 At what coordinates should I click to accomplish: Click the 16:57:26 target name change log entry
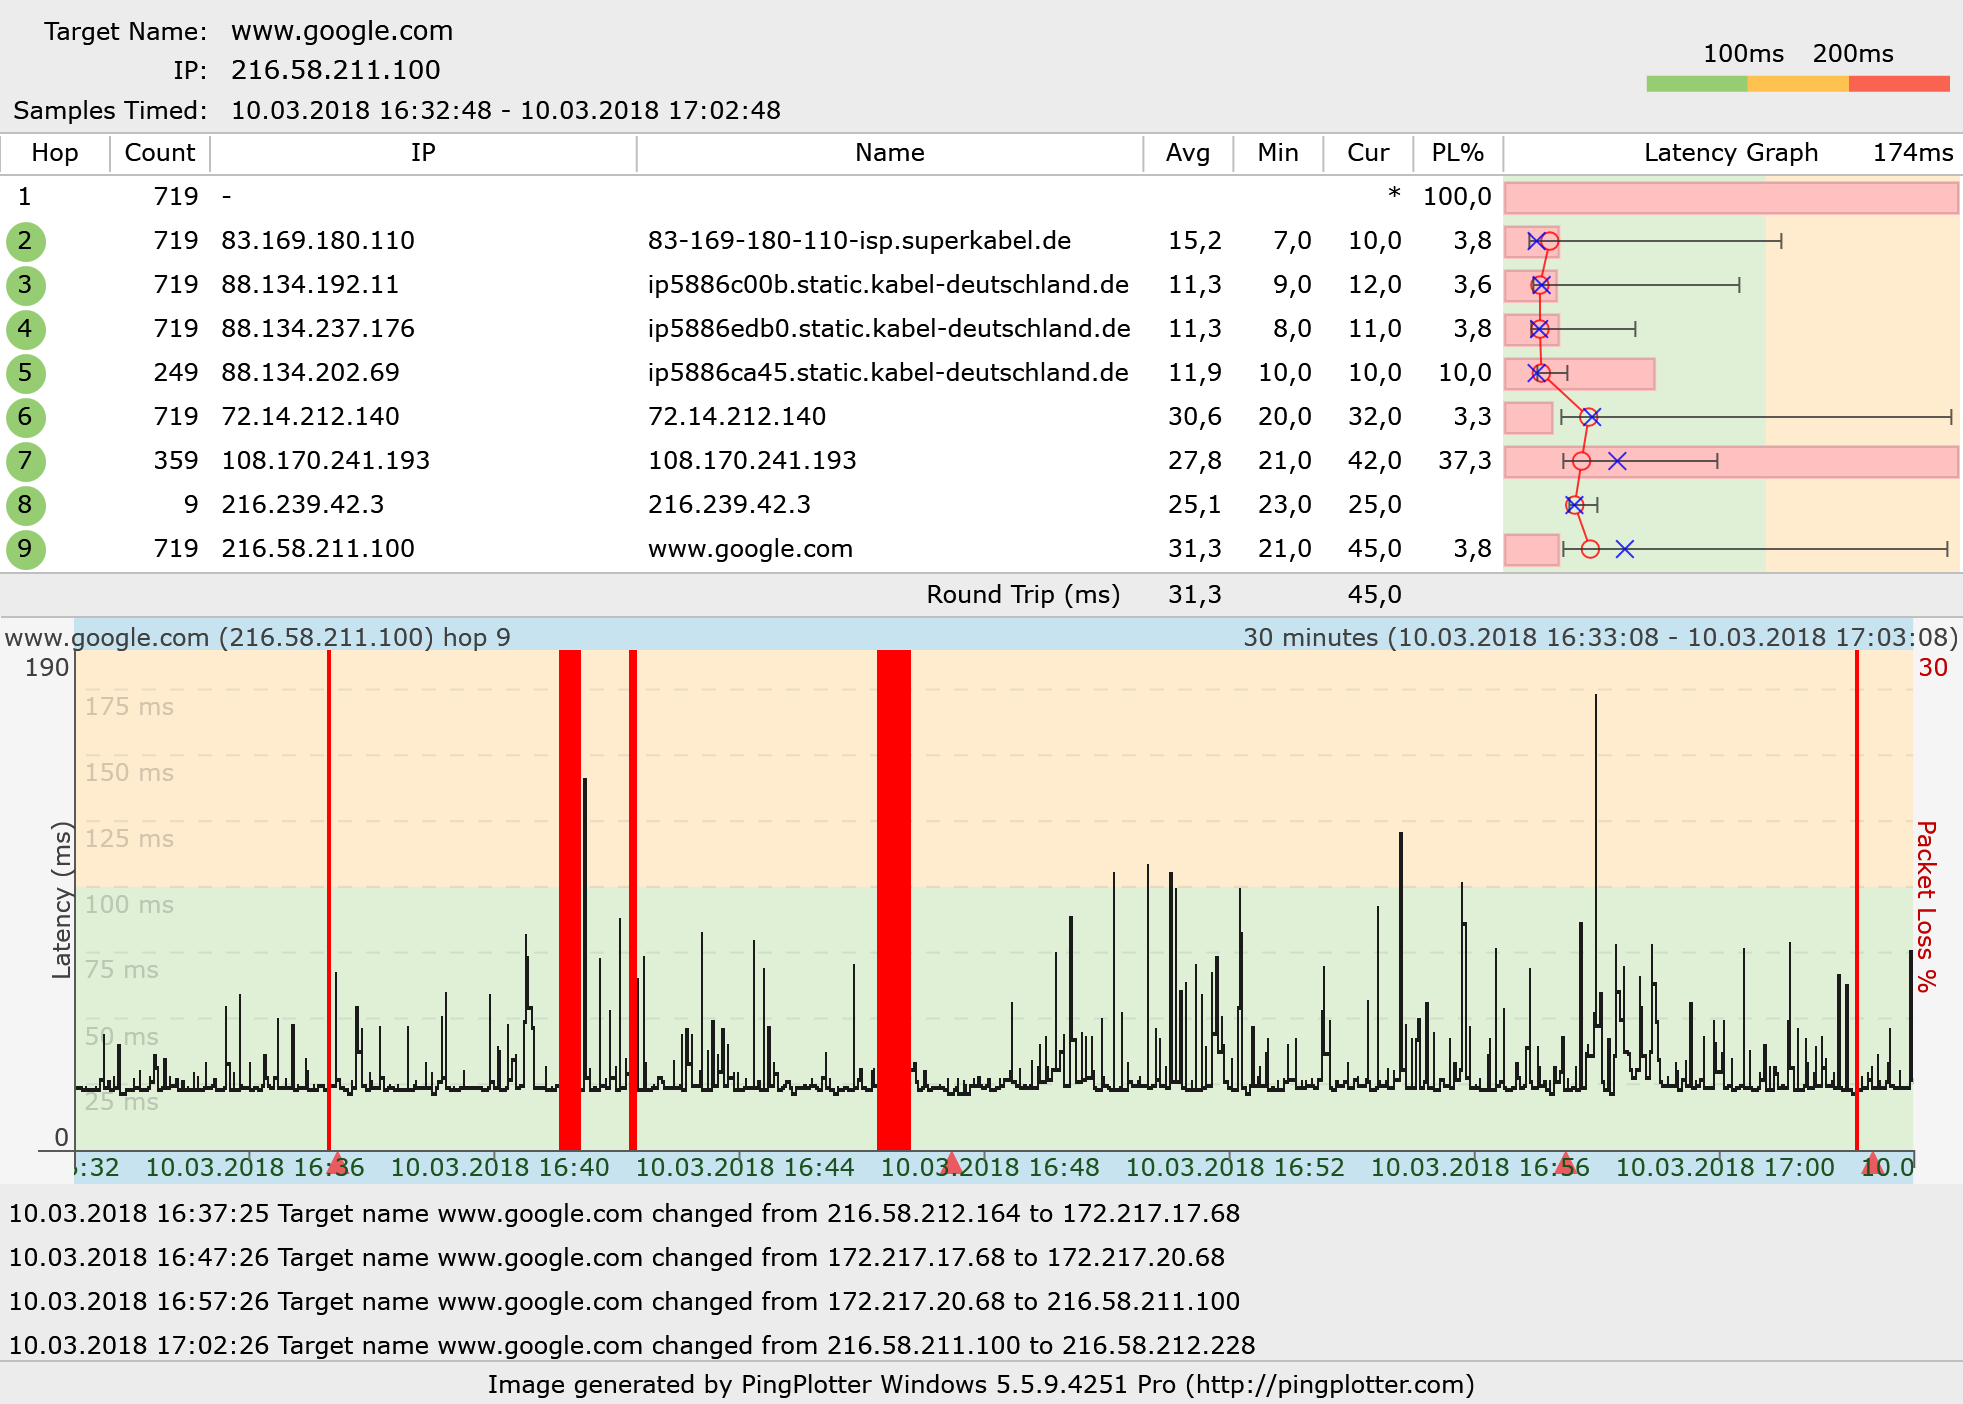click(x=624, y=1302)
